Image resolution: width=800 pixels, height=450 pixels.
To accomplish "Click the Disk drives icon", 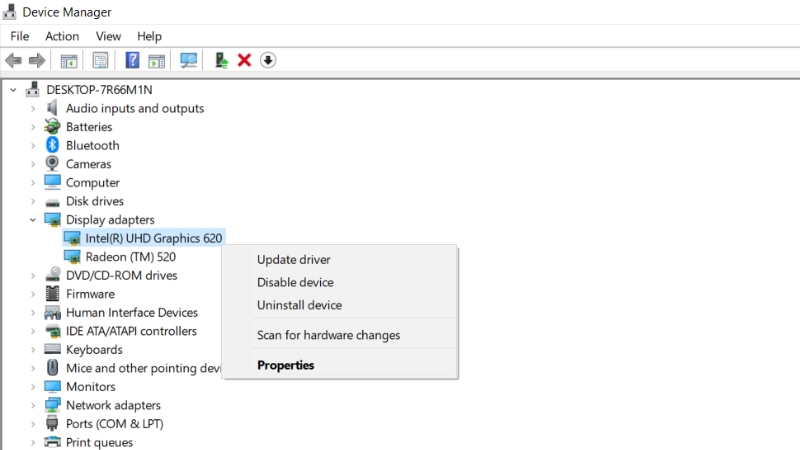I will click(x=53, y=202).
